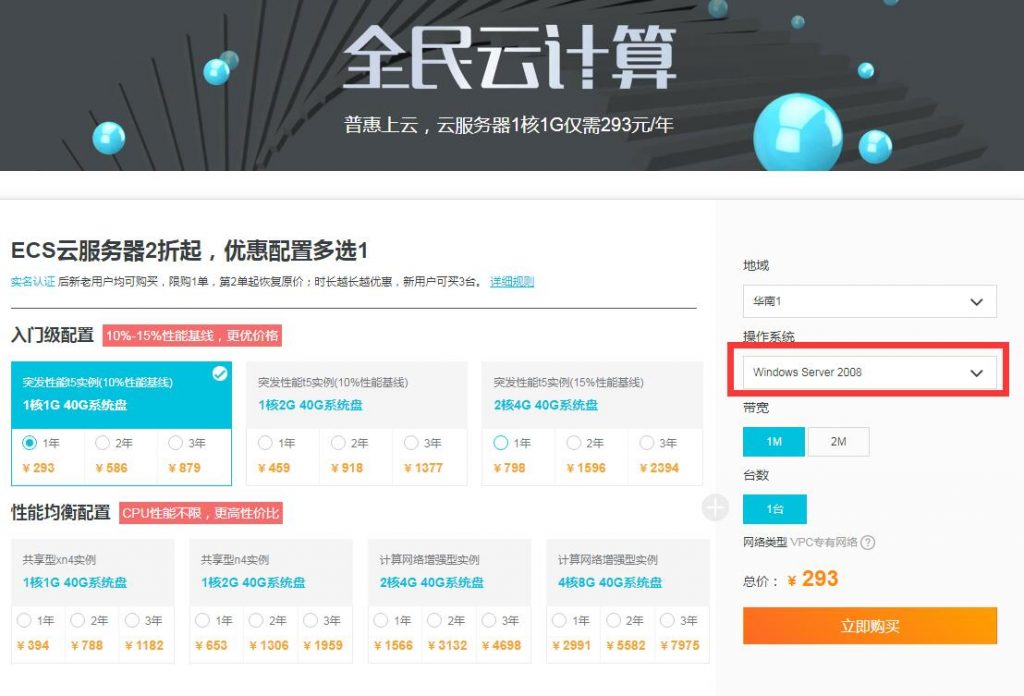Click the help icon beside VPC专有网络
Viewport: 1024px width, 696px height.
point(868,542)
